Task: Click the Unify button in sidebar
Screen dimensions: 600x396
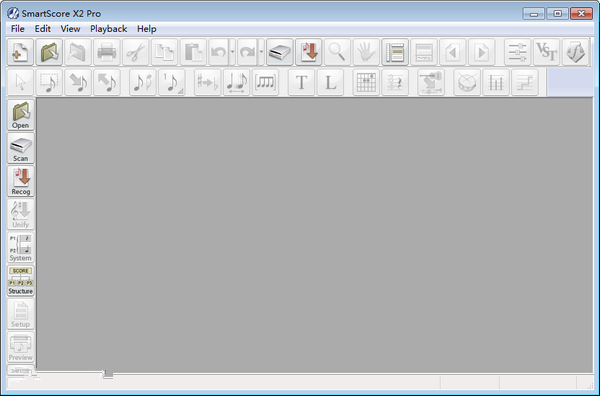Action: 21,214
